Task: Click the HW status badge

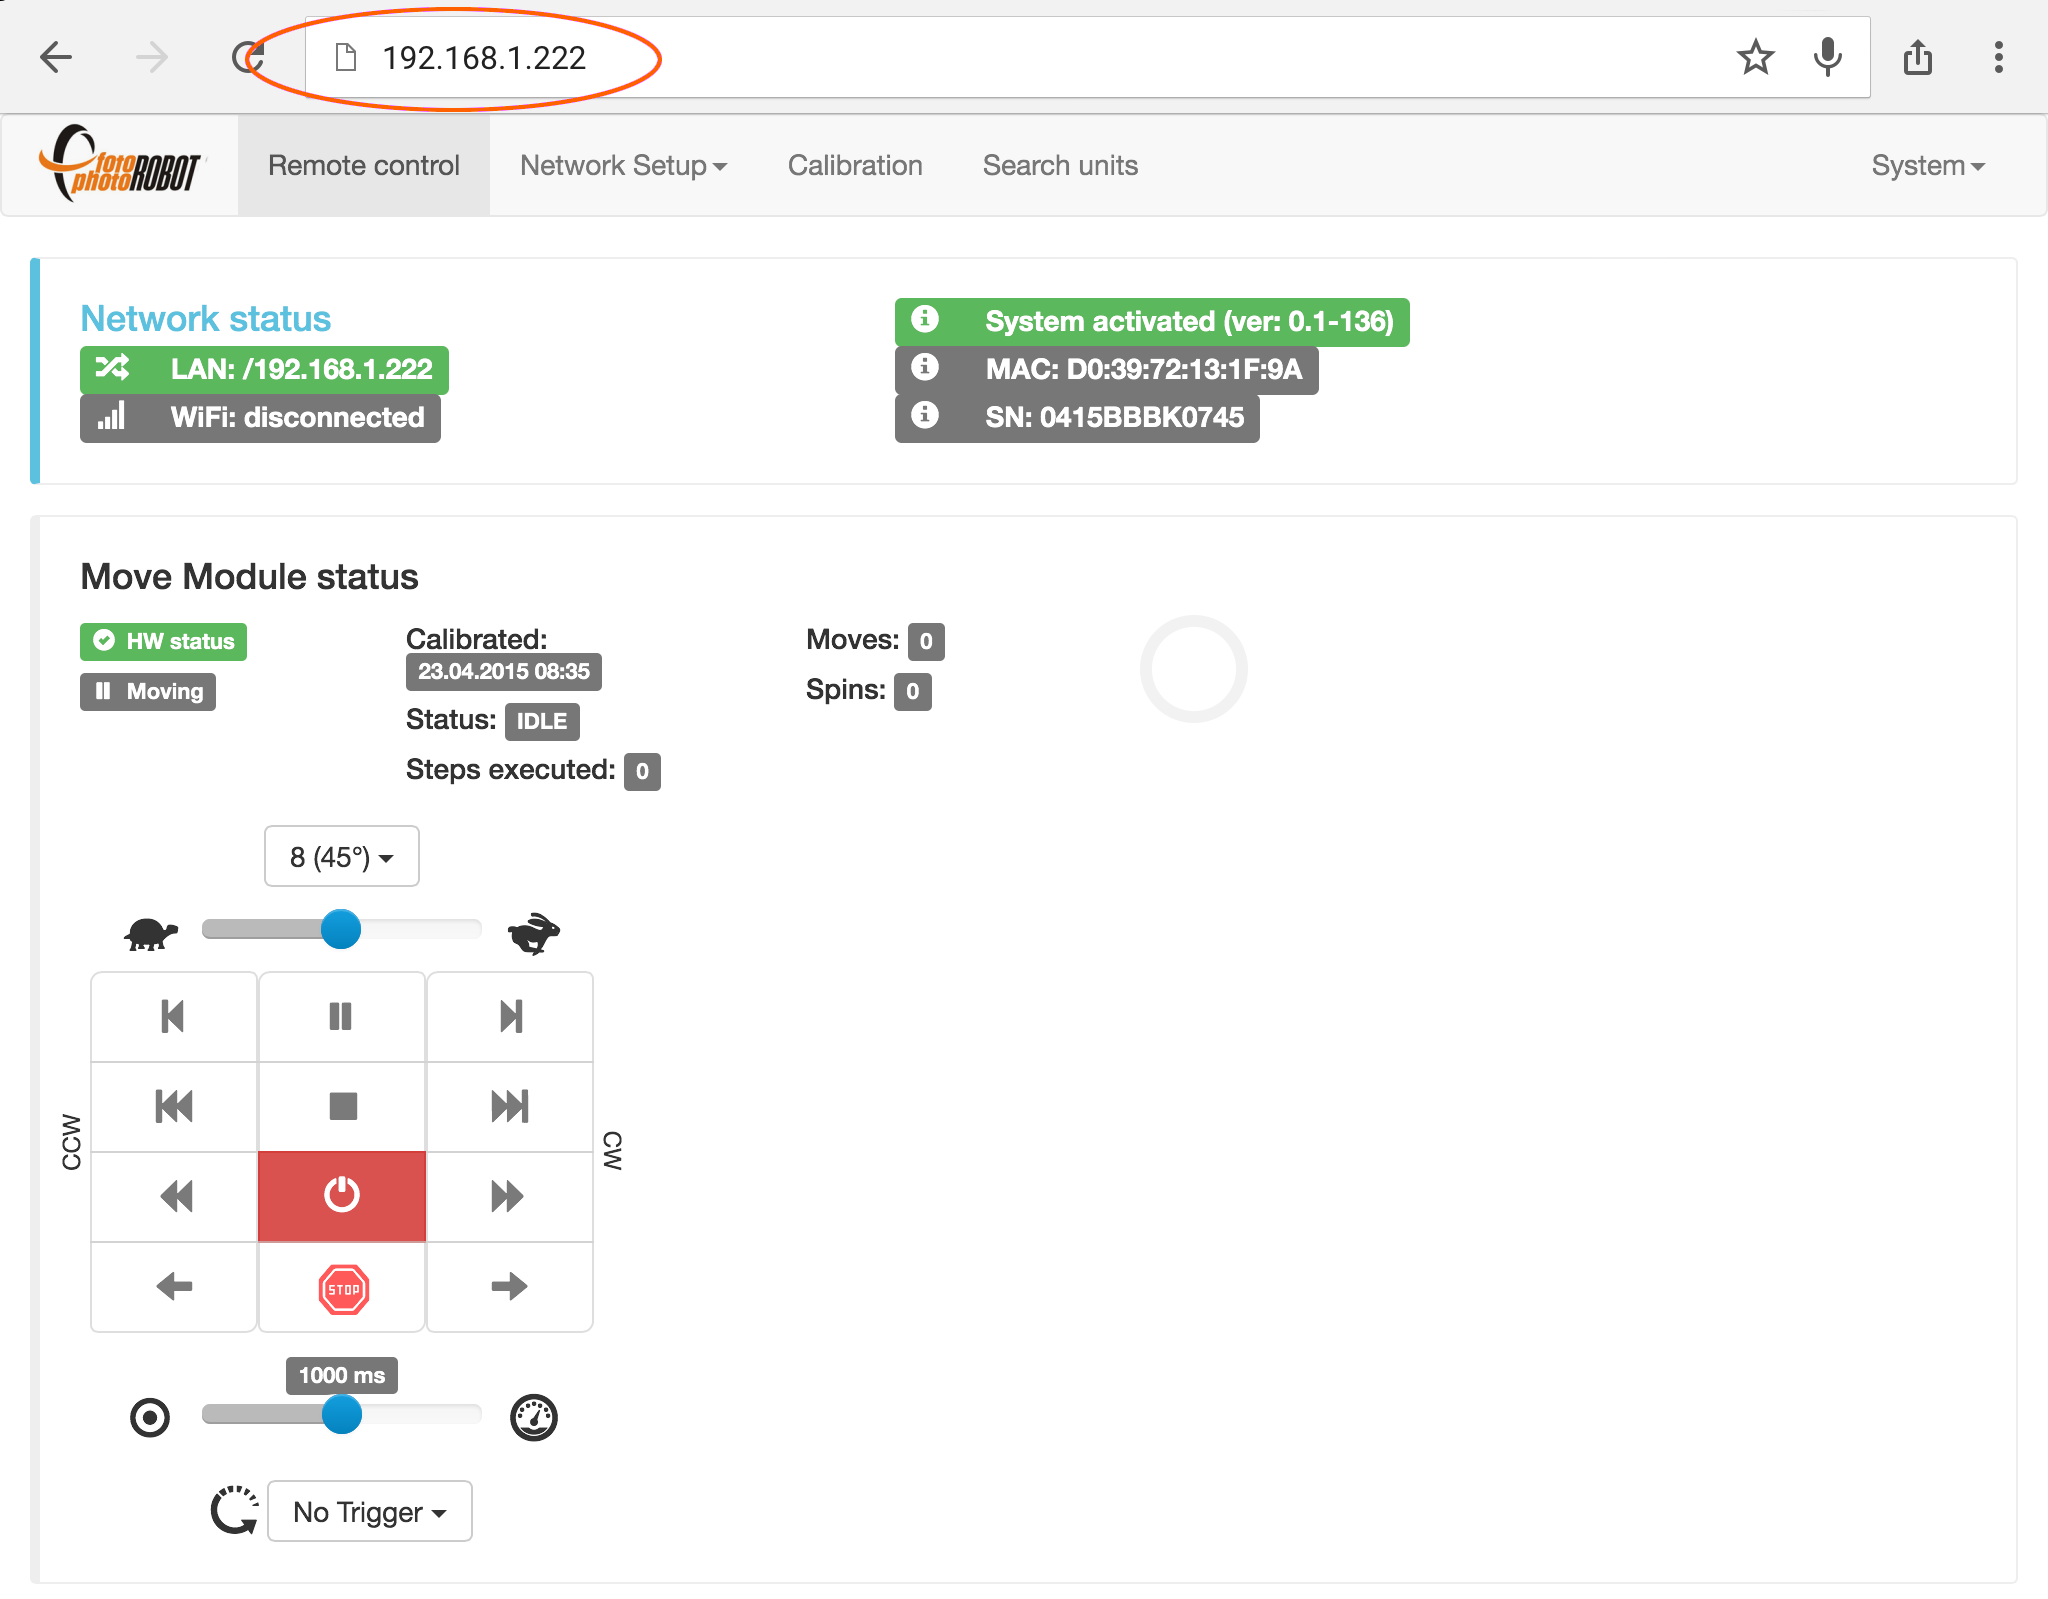Action: point(163,641)
